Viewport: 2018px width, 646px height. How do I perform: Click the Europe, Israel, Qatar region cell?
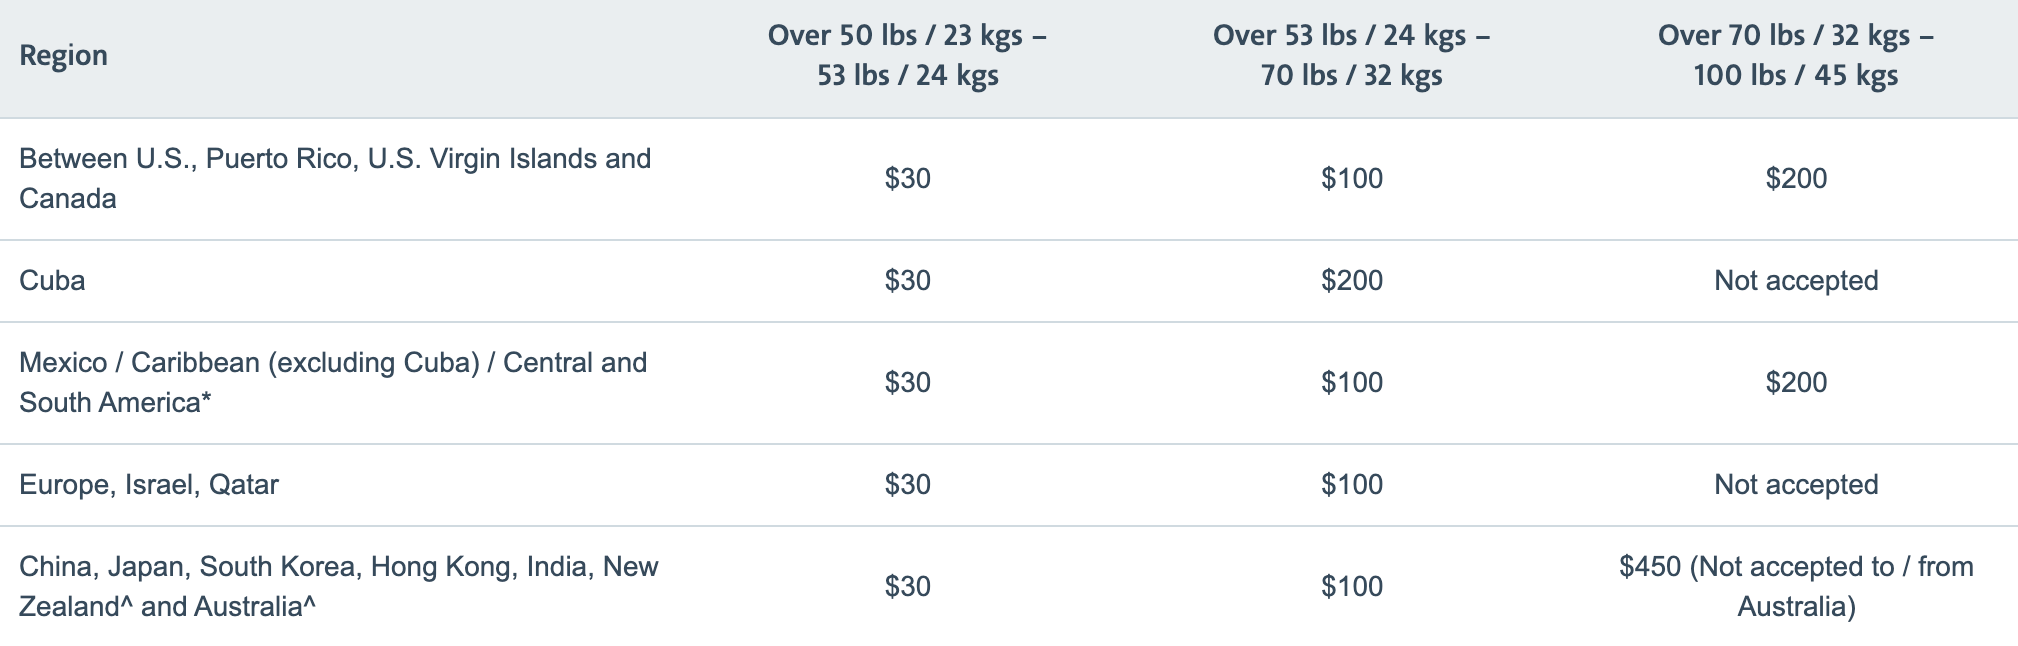tap(149, 485)
